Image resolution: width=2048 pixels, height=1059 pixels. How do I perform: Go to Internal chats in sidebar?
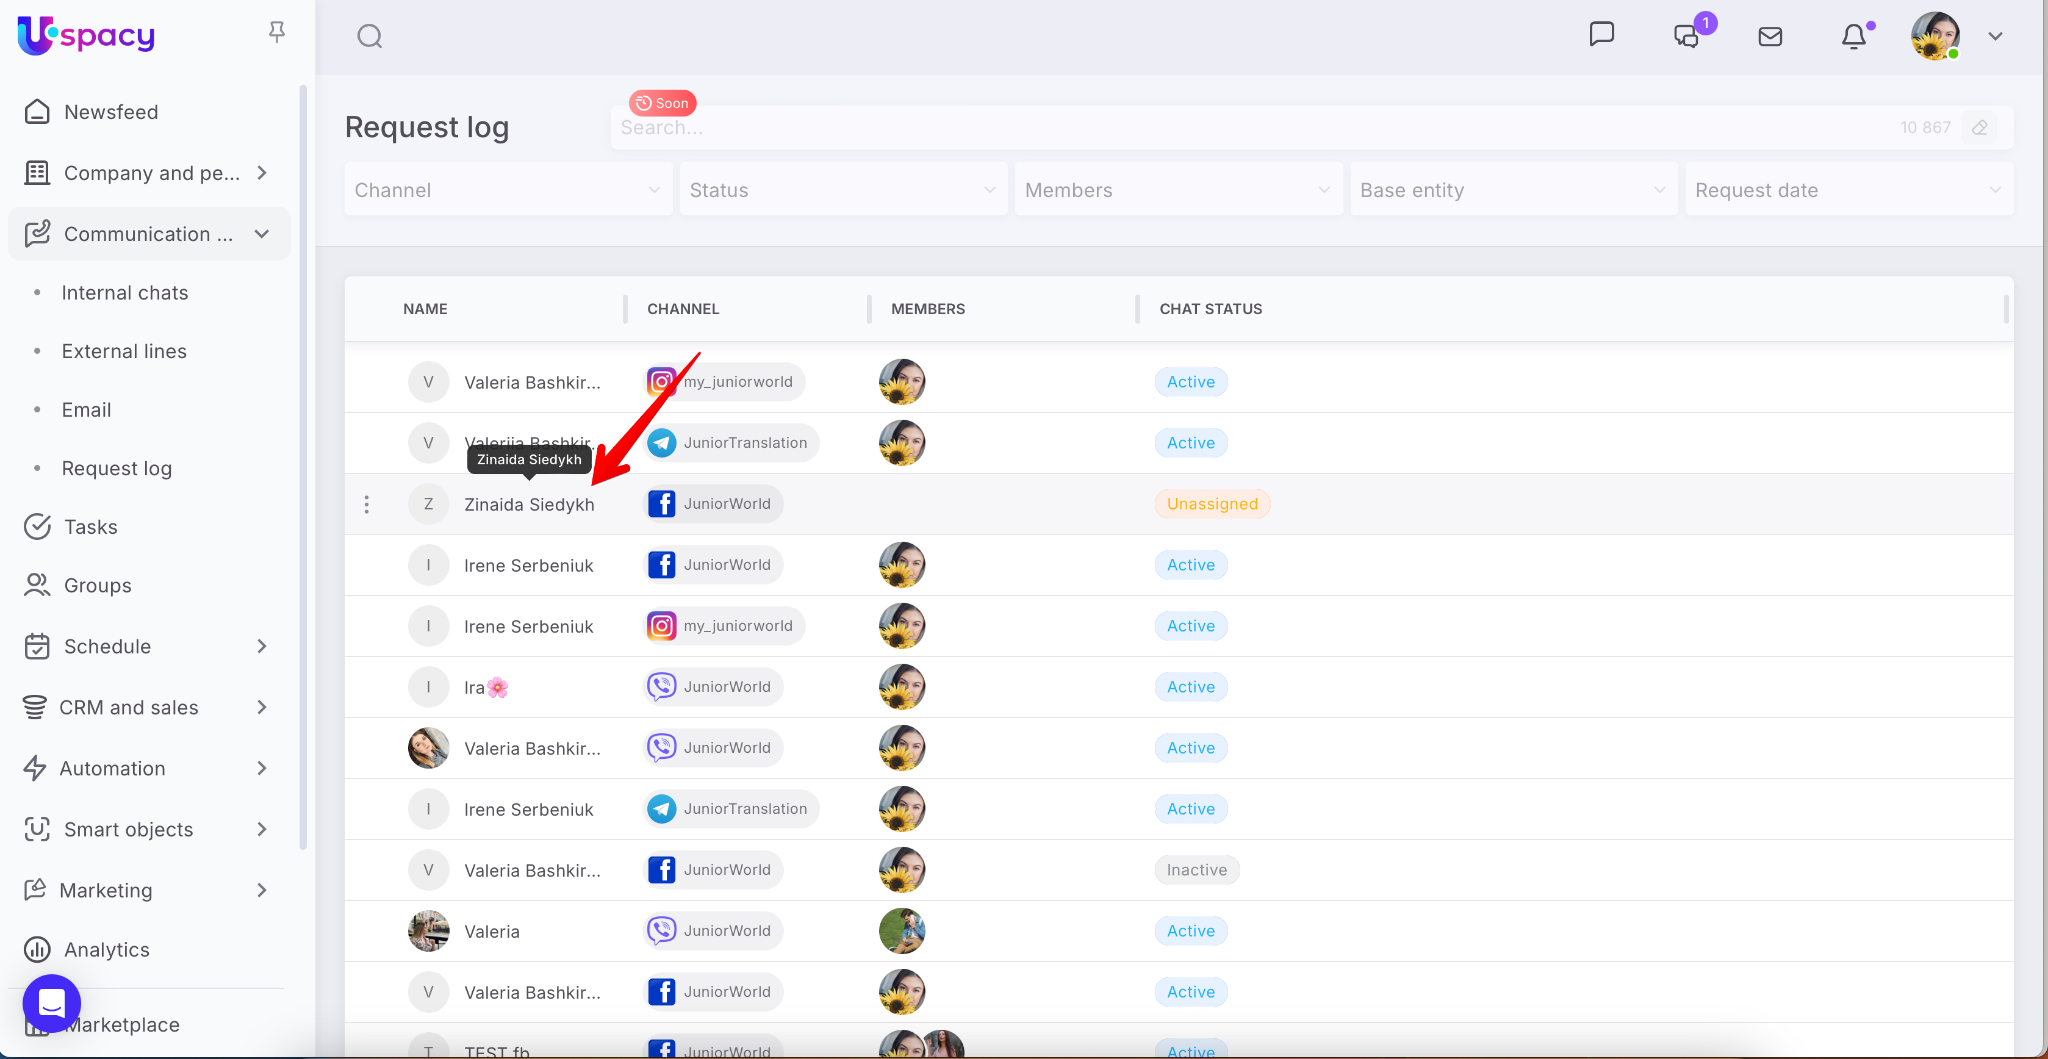click(125, 293)
